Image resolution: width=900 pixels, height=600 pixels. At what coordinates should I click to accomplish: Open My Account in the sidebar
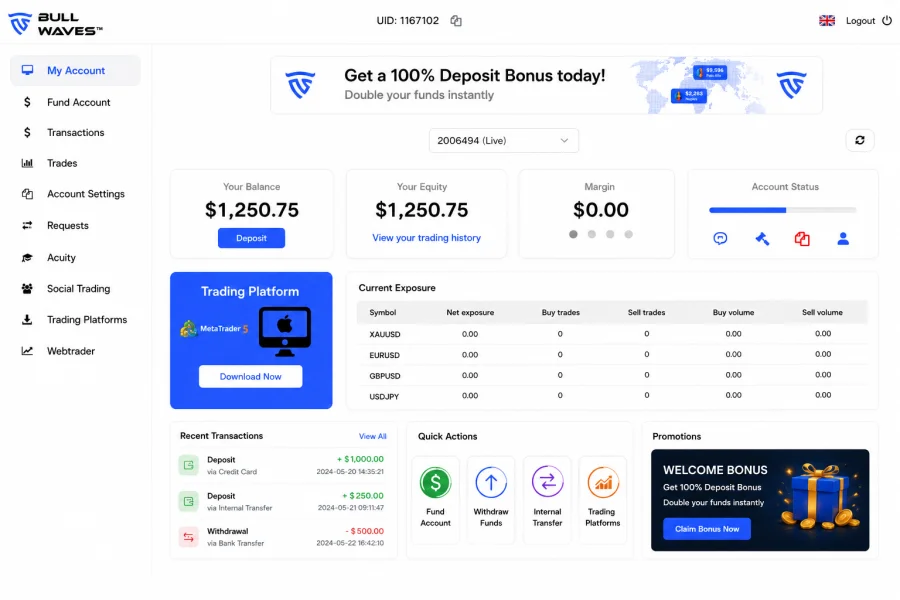(x=75, y=70)
